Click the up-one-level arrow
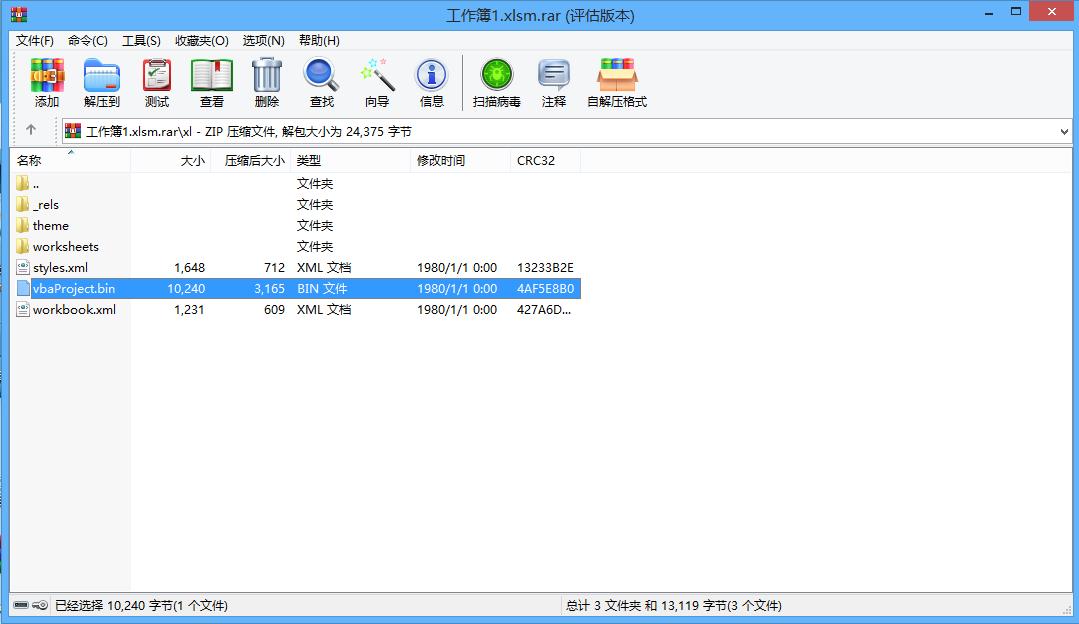Viewport: 1079px width, 624px height. click(31, 130)
